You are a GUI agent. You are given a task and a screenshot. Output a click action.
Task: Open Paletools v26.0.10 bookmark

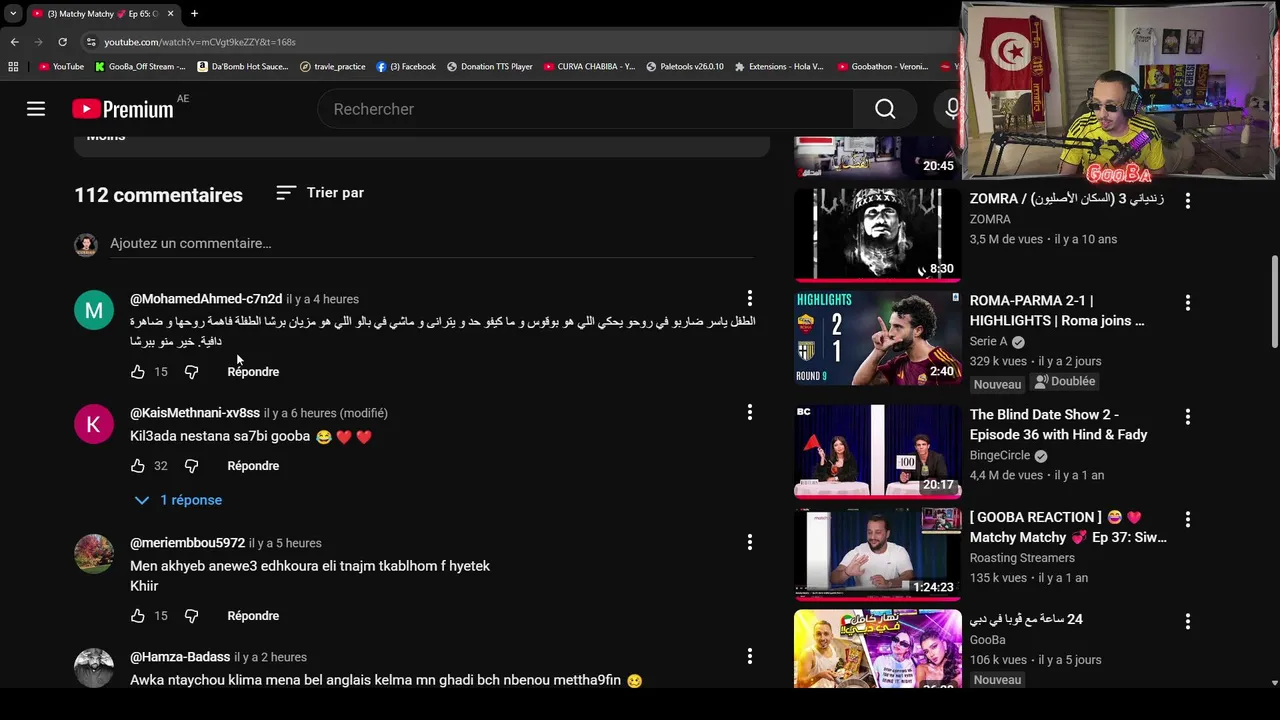pos(685,67)
